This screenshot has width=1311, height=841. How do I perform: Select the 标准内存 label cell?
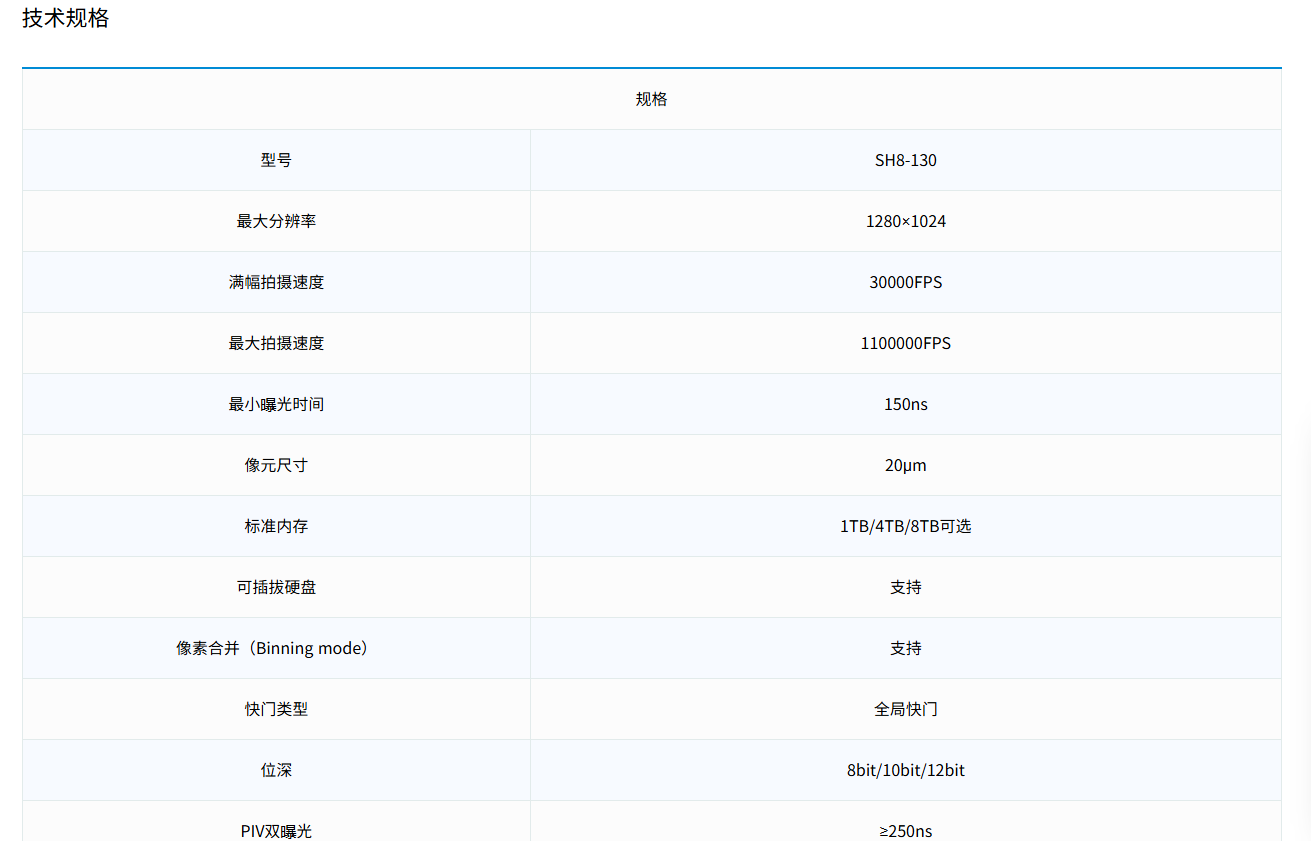[x=276, y=526]
